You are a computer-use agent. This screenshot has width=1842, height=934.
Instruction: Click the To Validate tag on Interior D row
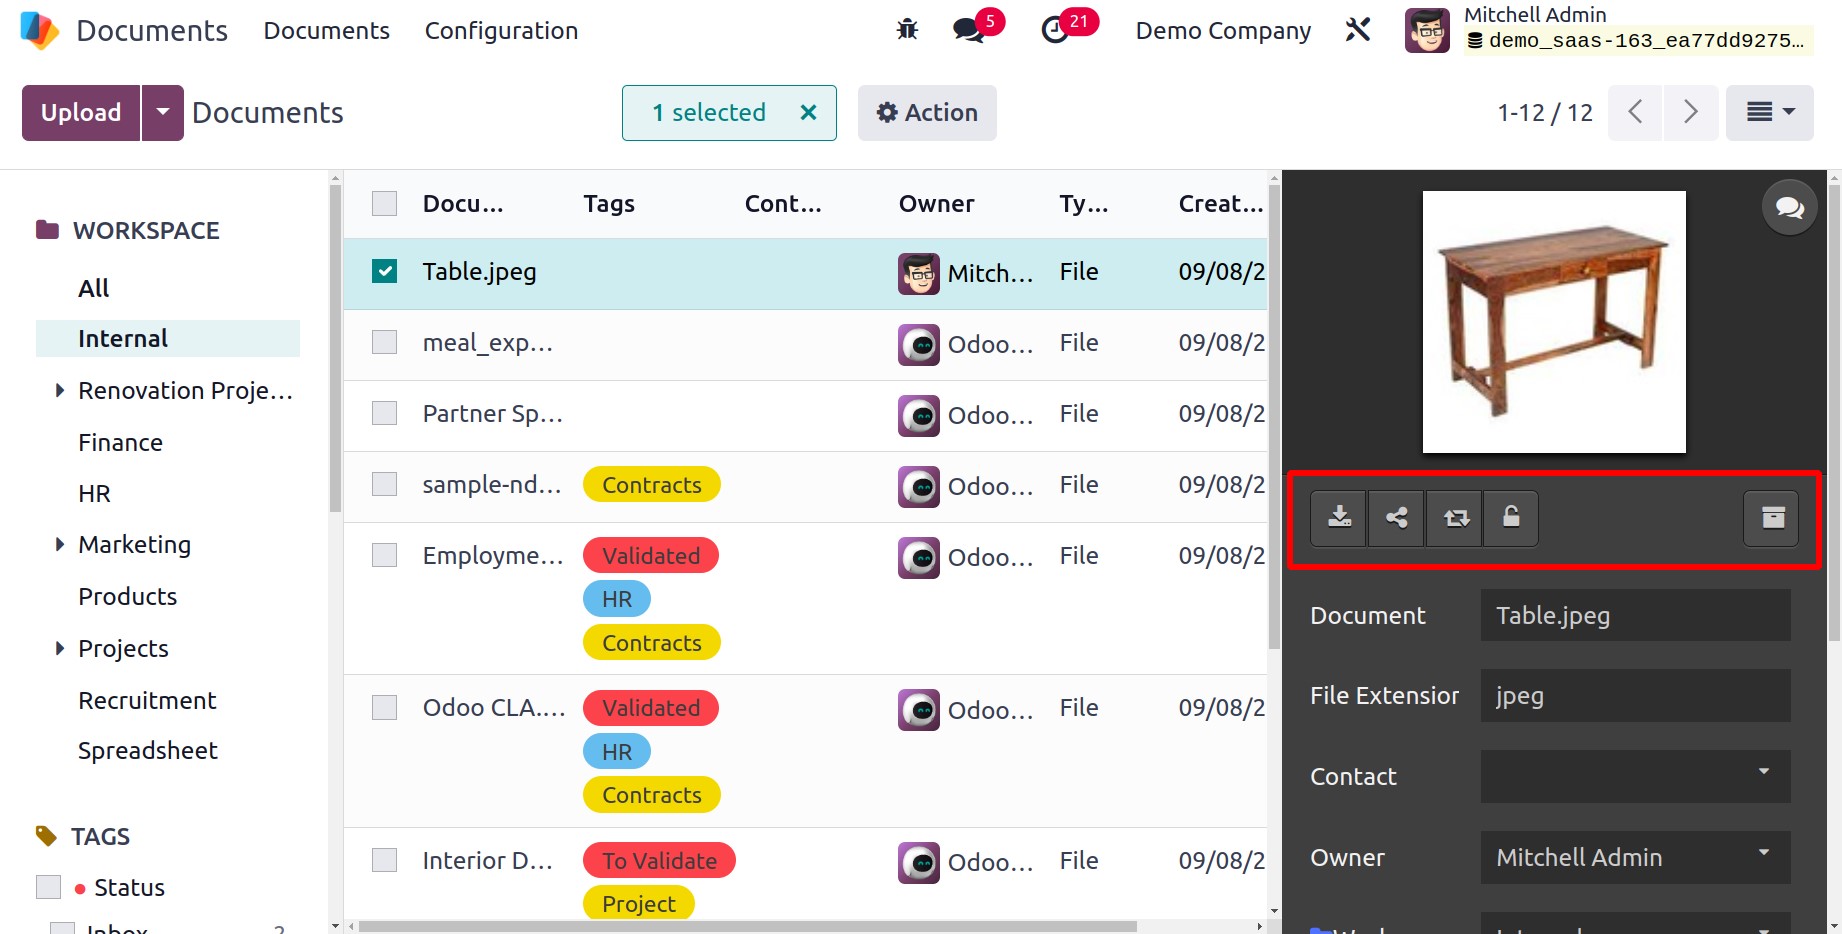click(659, 860)
